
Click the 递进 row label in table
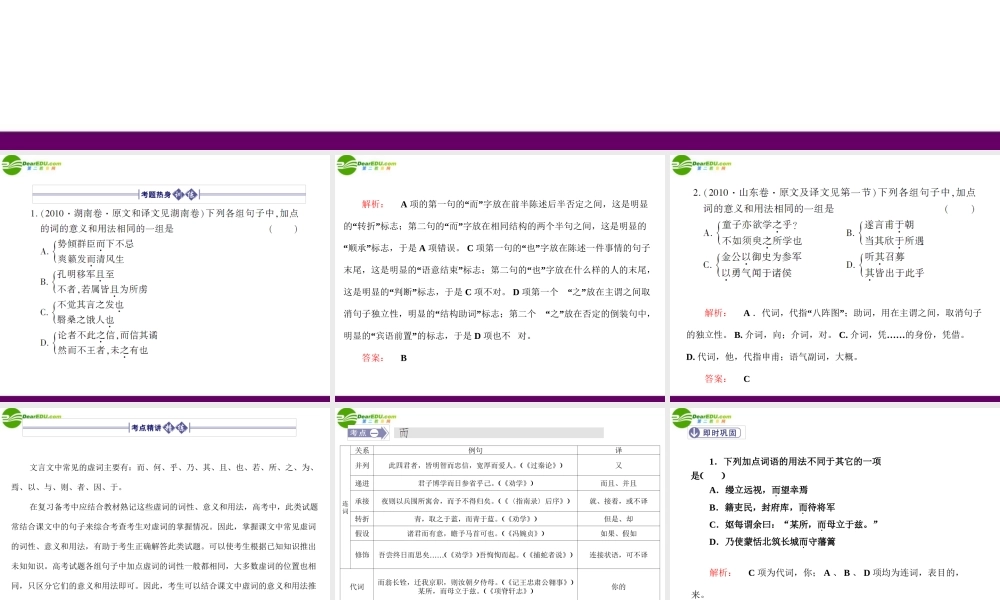point(362,483)
